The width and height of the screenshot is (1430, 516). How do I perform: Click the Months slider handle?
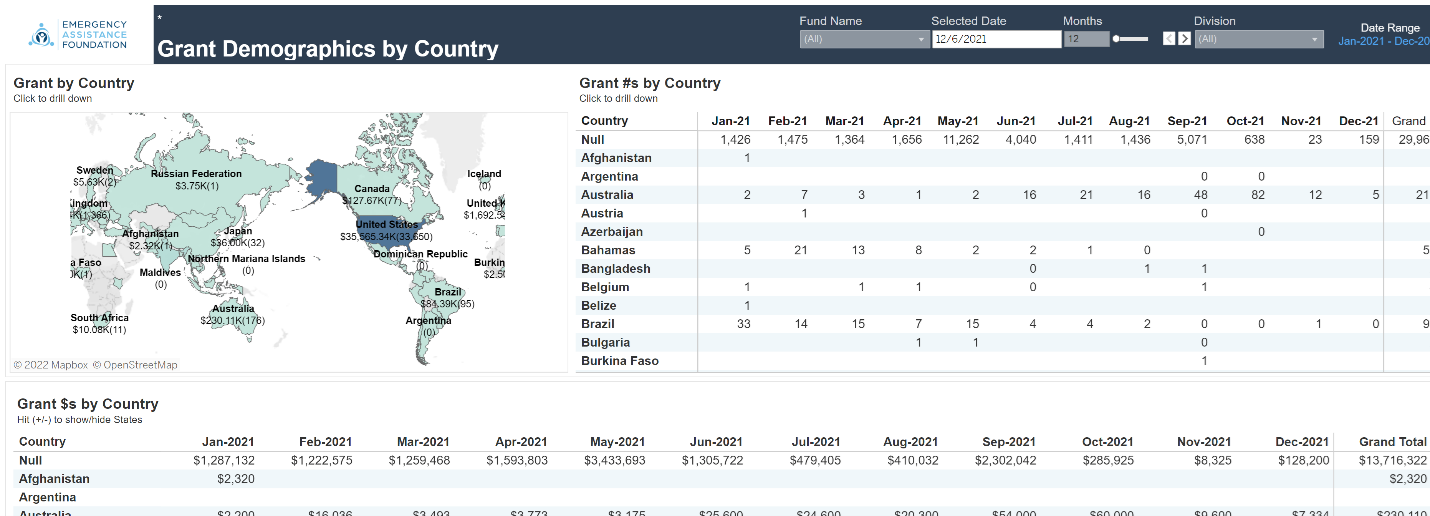(x=1117, y=39)
